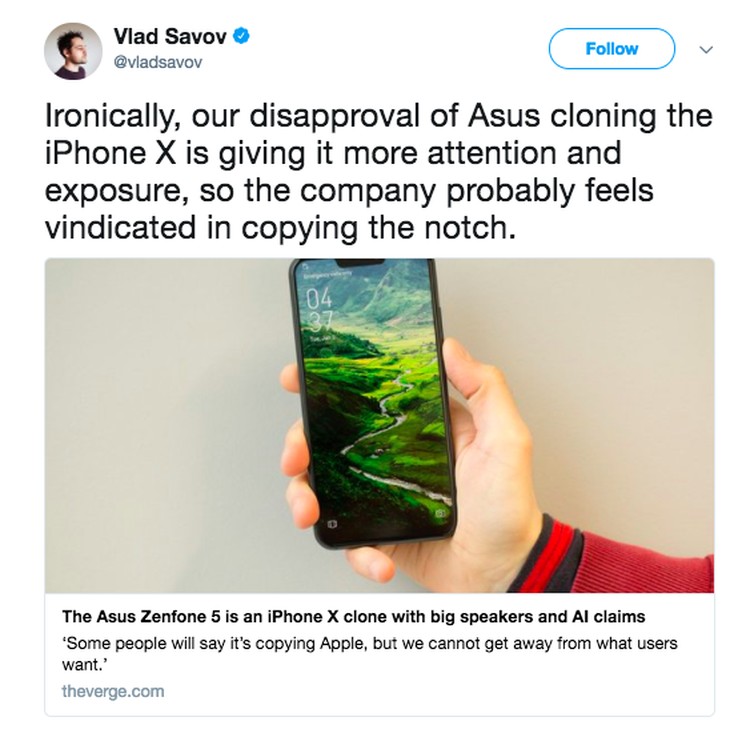Viewport: 750px width, 733px height.
Task: Open Vlad Savov's profile avatar
Action: pyautogui.click(x=73, y=51)
